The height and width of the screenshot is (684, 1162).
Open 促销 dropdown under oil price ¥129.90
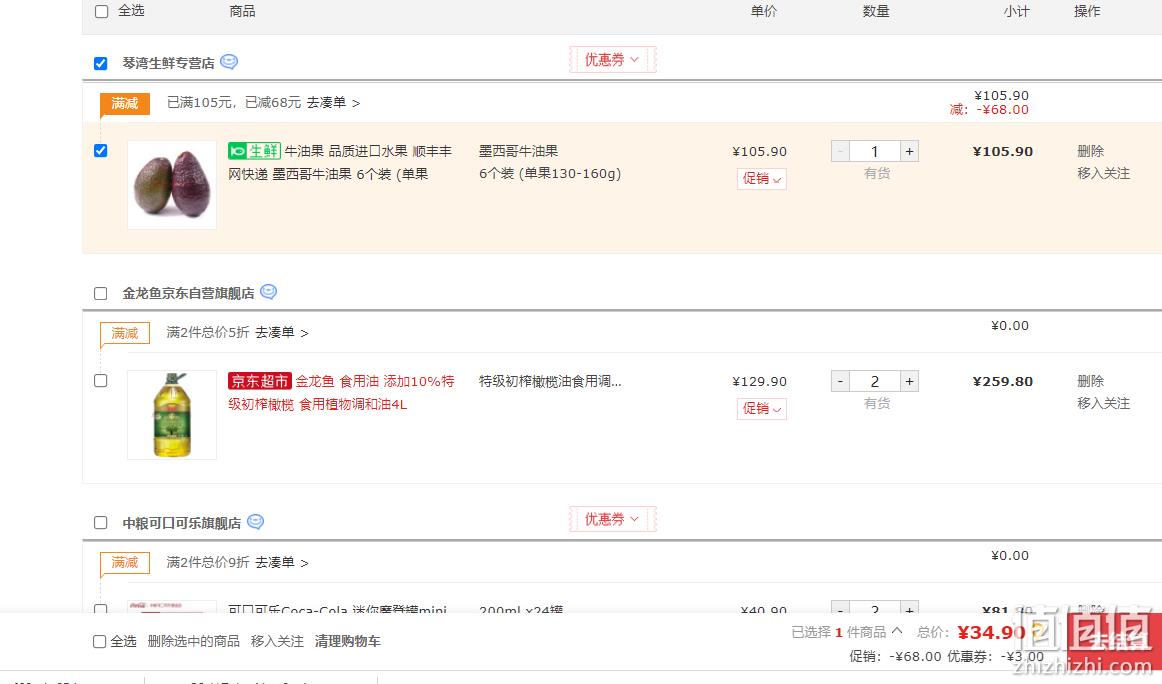pos(762,408)
